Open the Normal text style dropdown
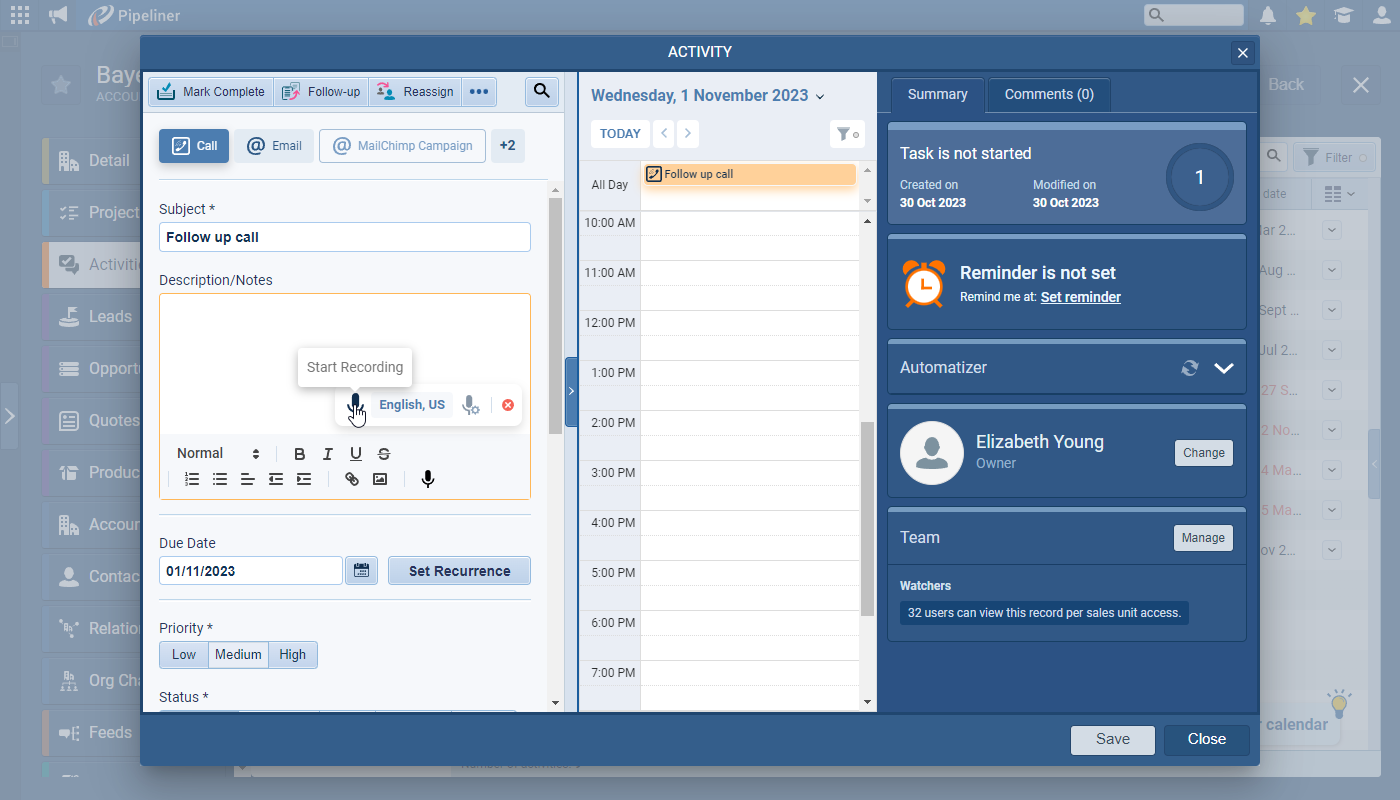This screenshot has height=800, width=1400. (218, 454)
